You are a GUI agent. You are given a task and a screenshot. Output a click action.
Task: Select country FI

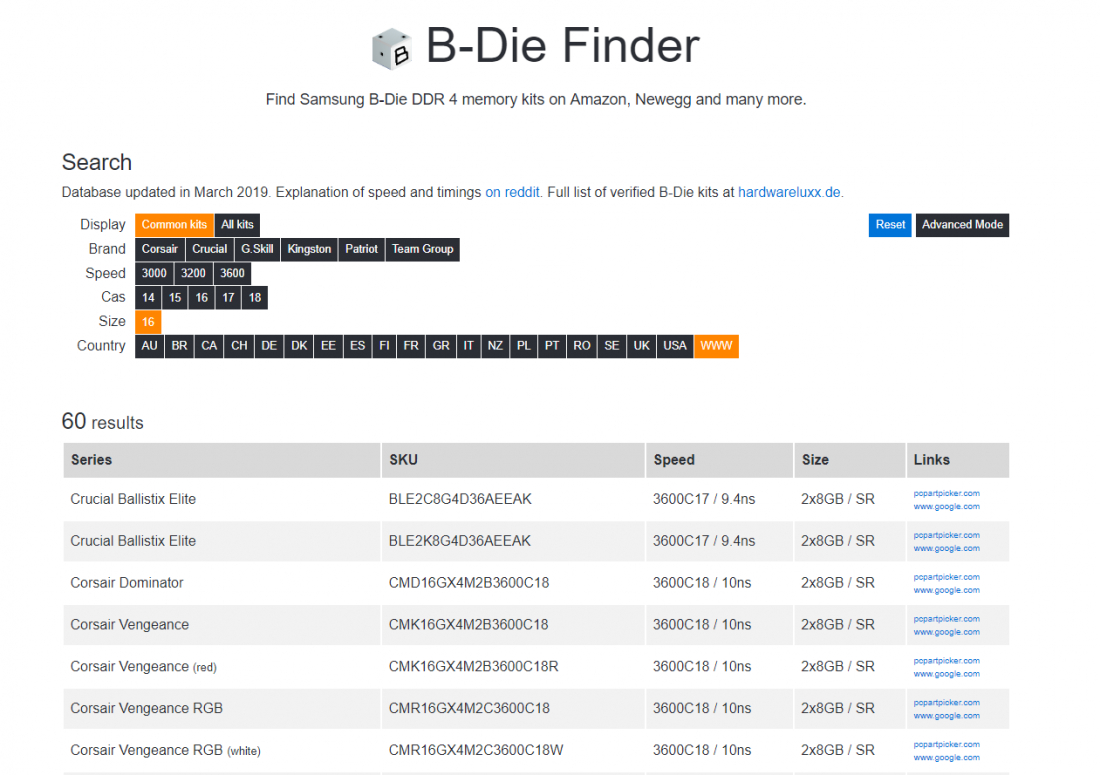click(384, 346)
